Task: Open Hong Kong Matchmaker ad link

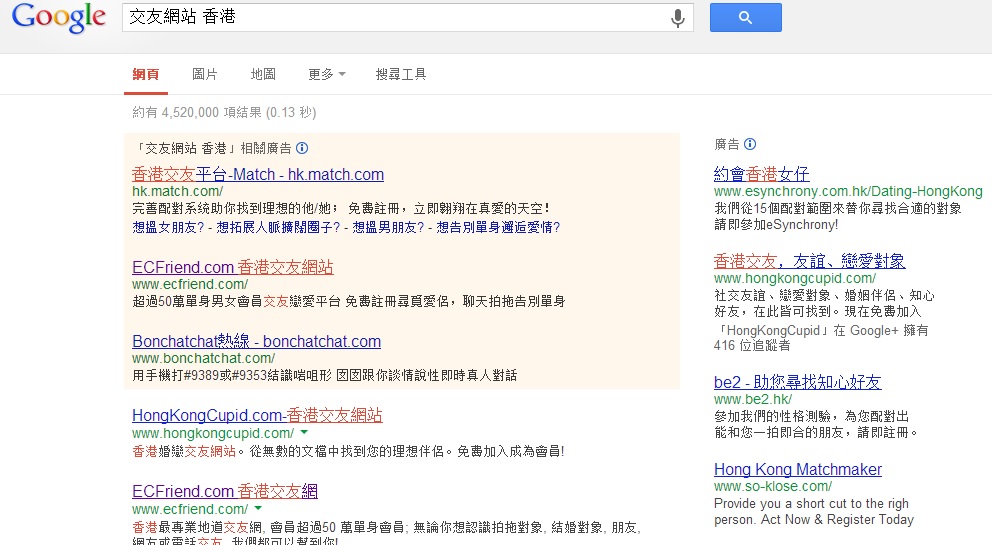Action: tap(797, 469)
